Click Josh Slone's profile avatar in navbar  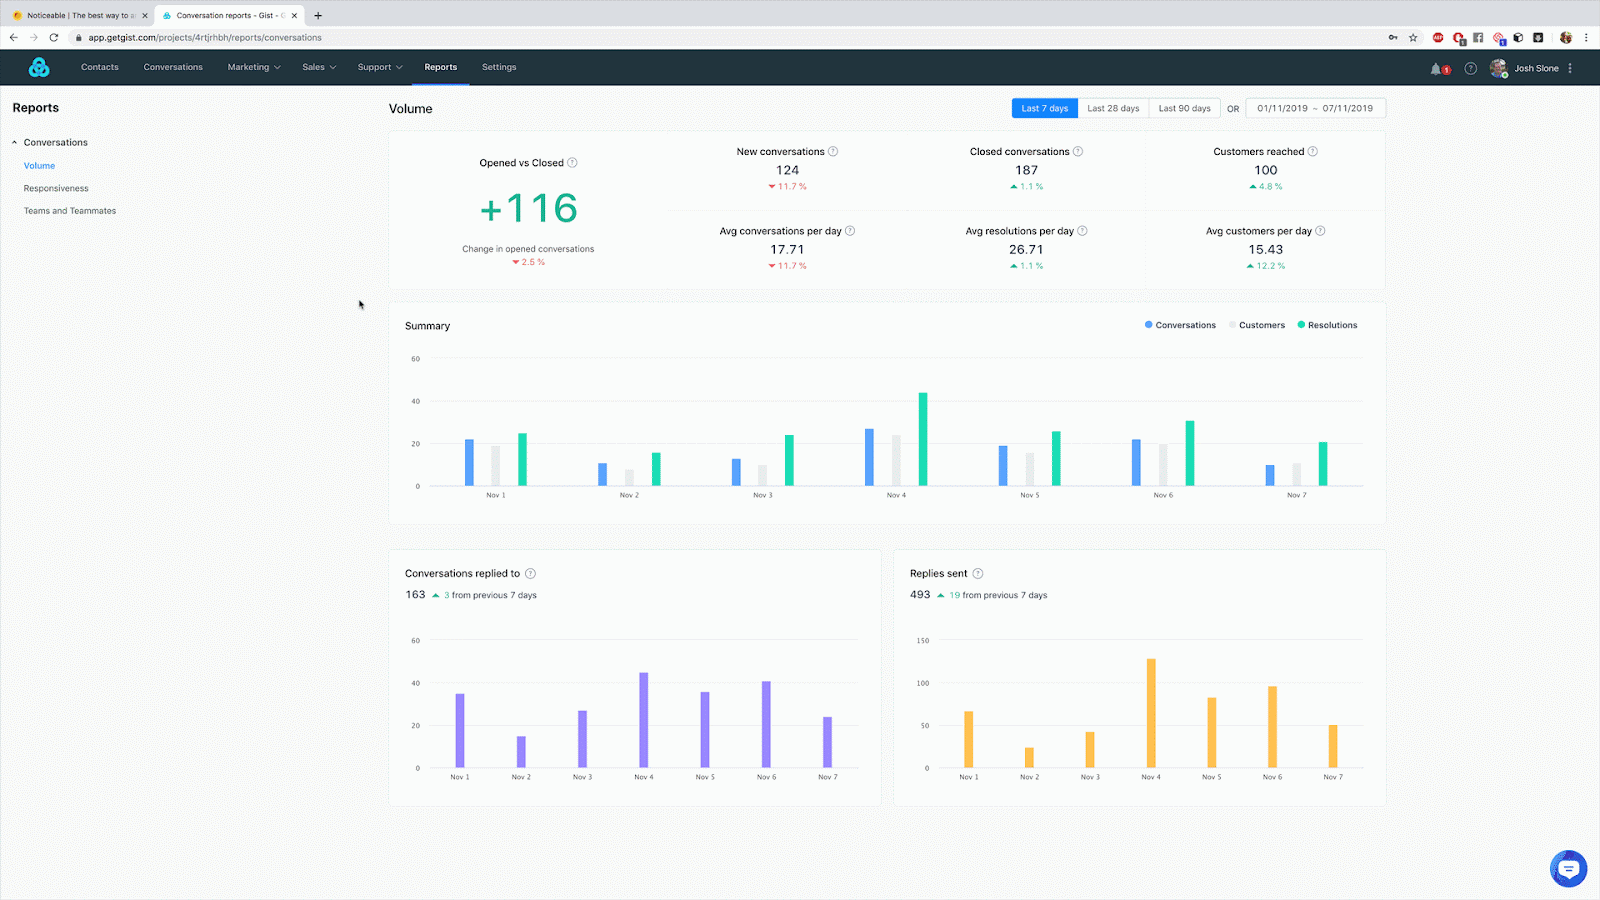(1498, 68)
